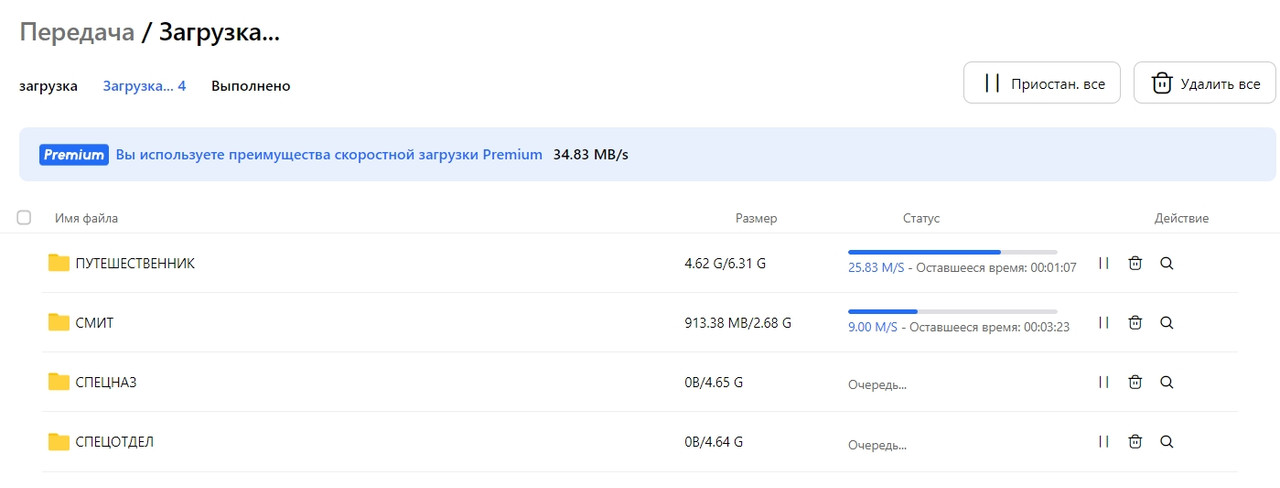Click the Очередь... status in СПЕЦОТДЕЛ row
Image resolution: width=1280 pixels, height=488 pixels.
[877, 445]
